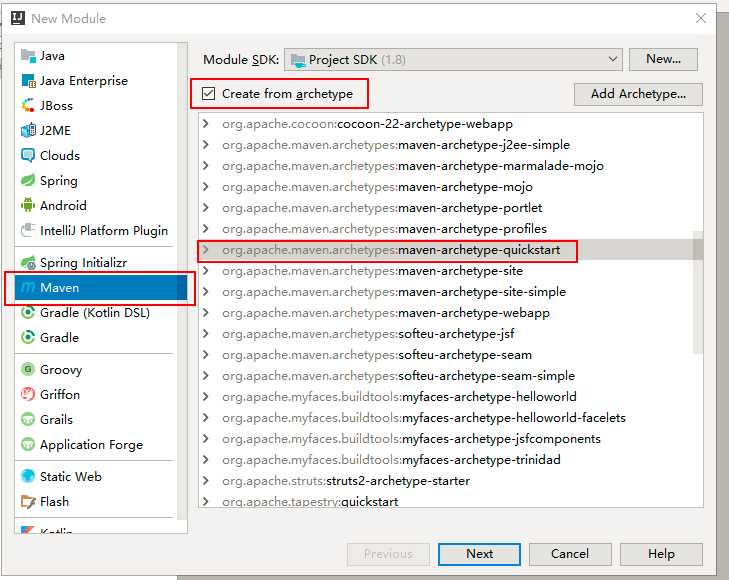Select Griffon module type

click(96, 395)
